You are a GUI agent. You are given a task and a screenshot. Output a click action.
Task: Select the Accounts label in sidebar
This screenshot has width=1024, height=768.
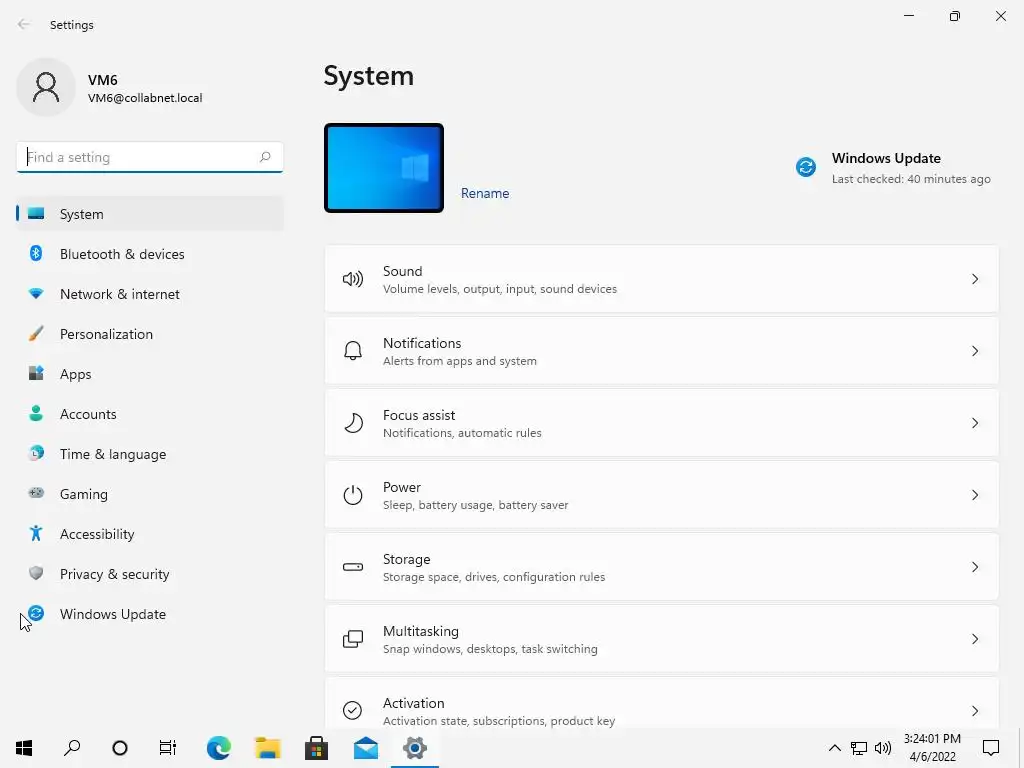pyautogui.click(x=88, y=414)
